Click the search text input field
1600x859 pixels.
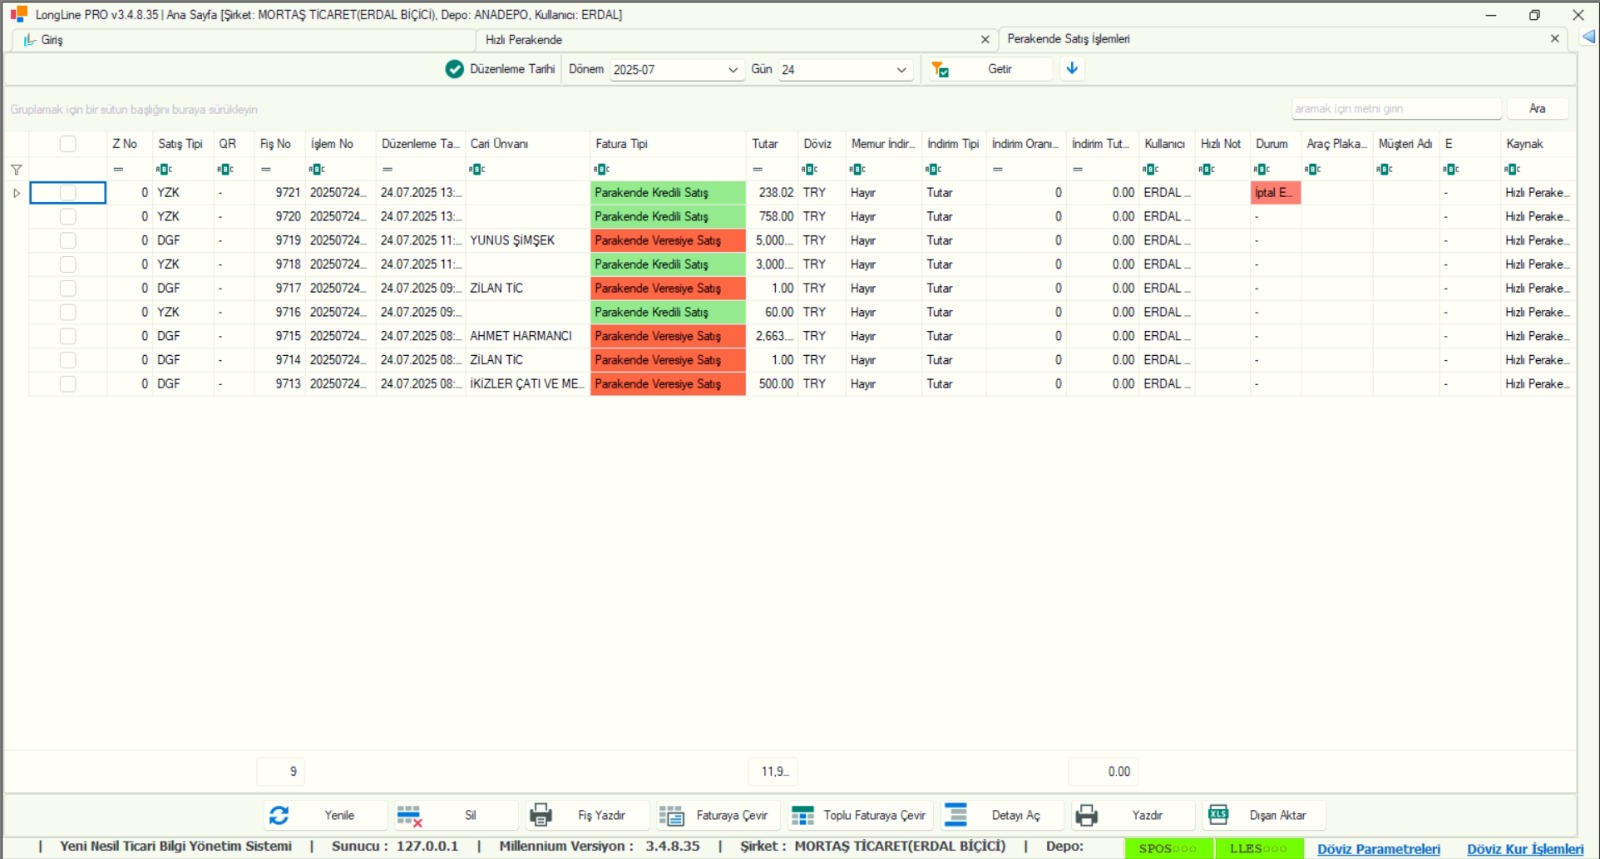1396,108
